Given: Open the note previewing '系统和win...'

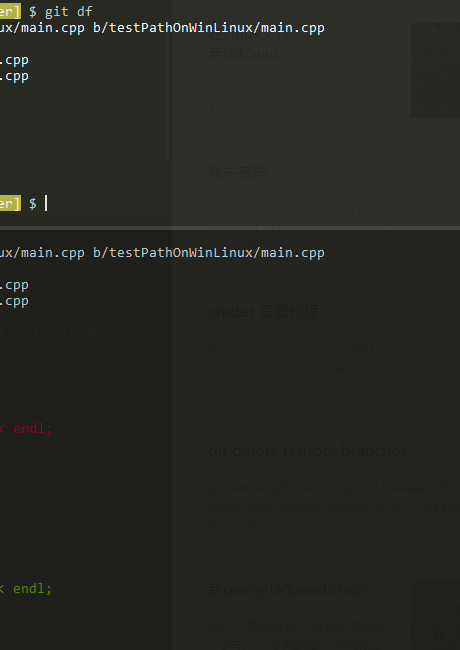Looking at the screenshot, I should point(249,54).
